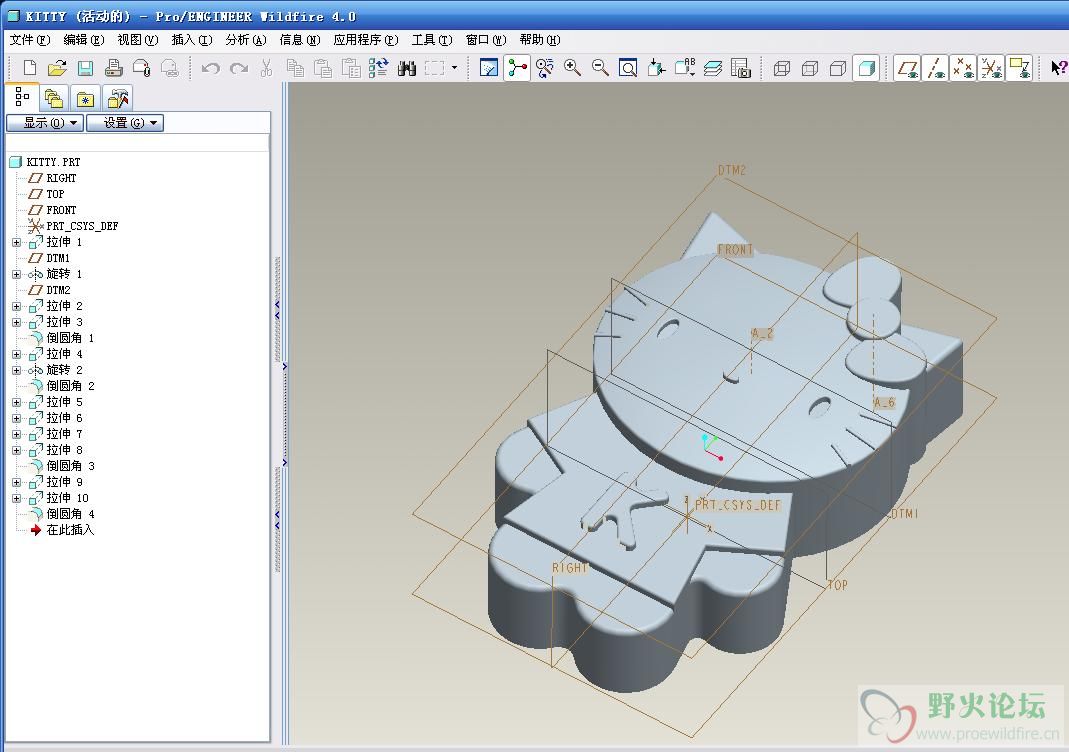Expand the 拉伸 7 feature node
The width and height of the screenshot is (1069, 752).
coord(16,434)
